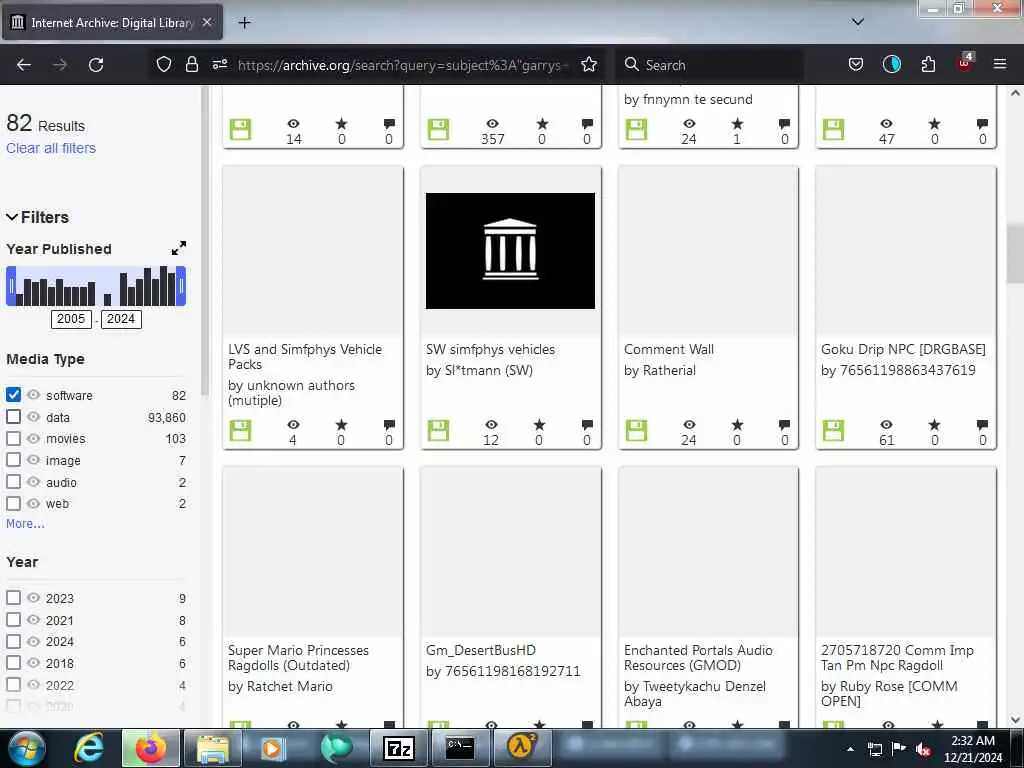The width and height of the screenshot is (1024, 768).
Task: Open Windows Explorer folder in taskbar
Action: 212,749
